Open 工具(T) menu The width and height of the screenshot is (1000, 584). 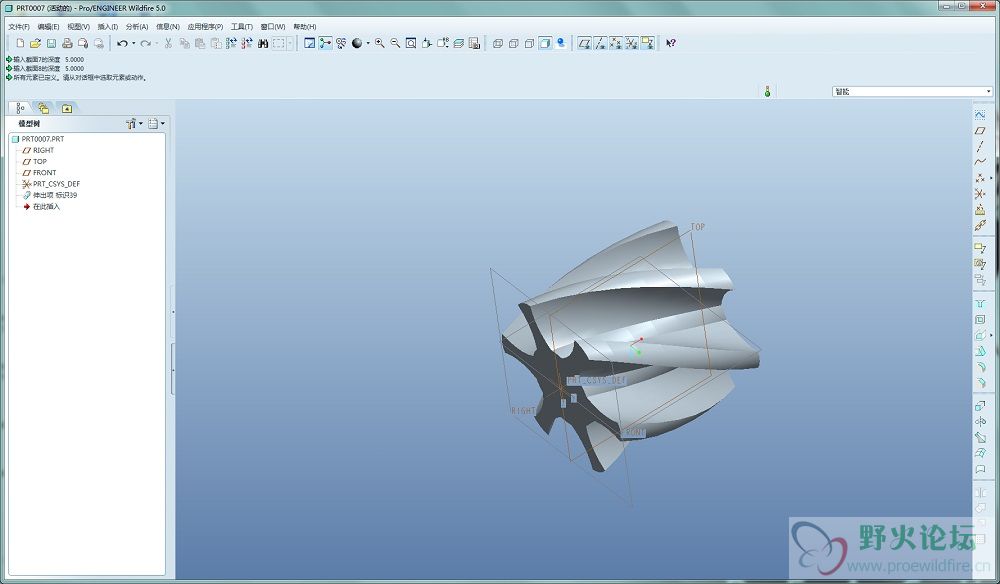[x=242, y=27]
